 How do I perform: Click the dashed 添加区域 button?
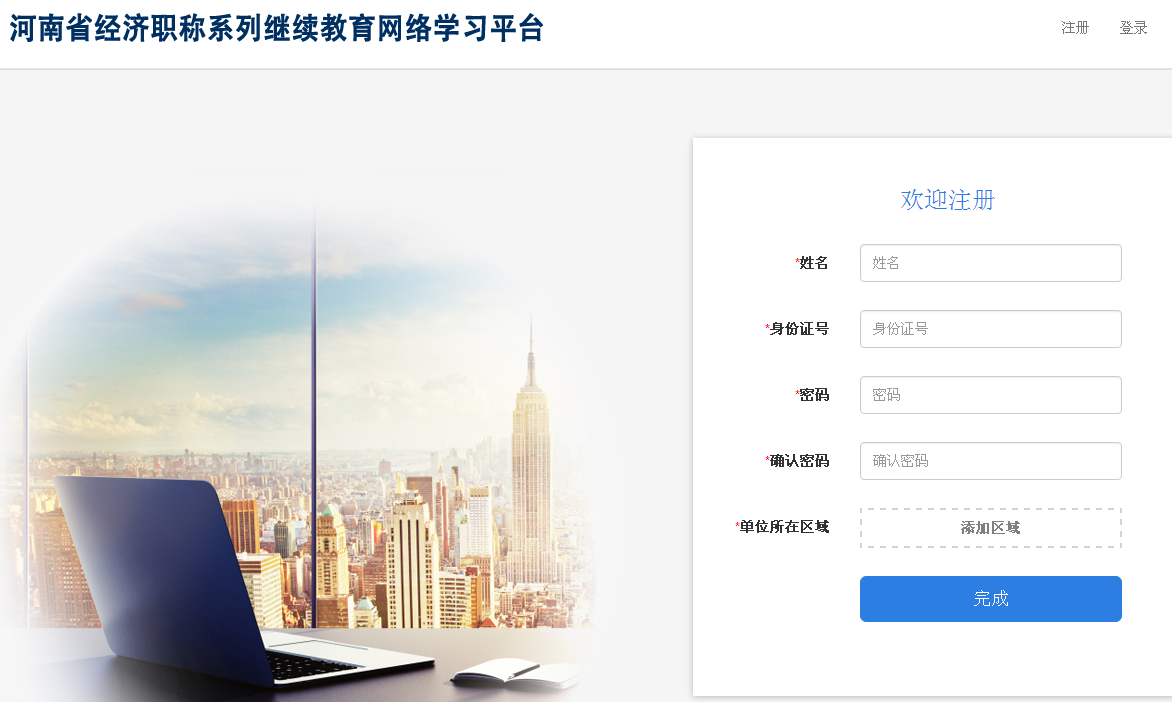[990, 528]
